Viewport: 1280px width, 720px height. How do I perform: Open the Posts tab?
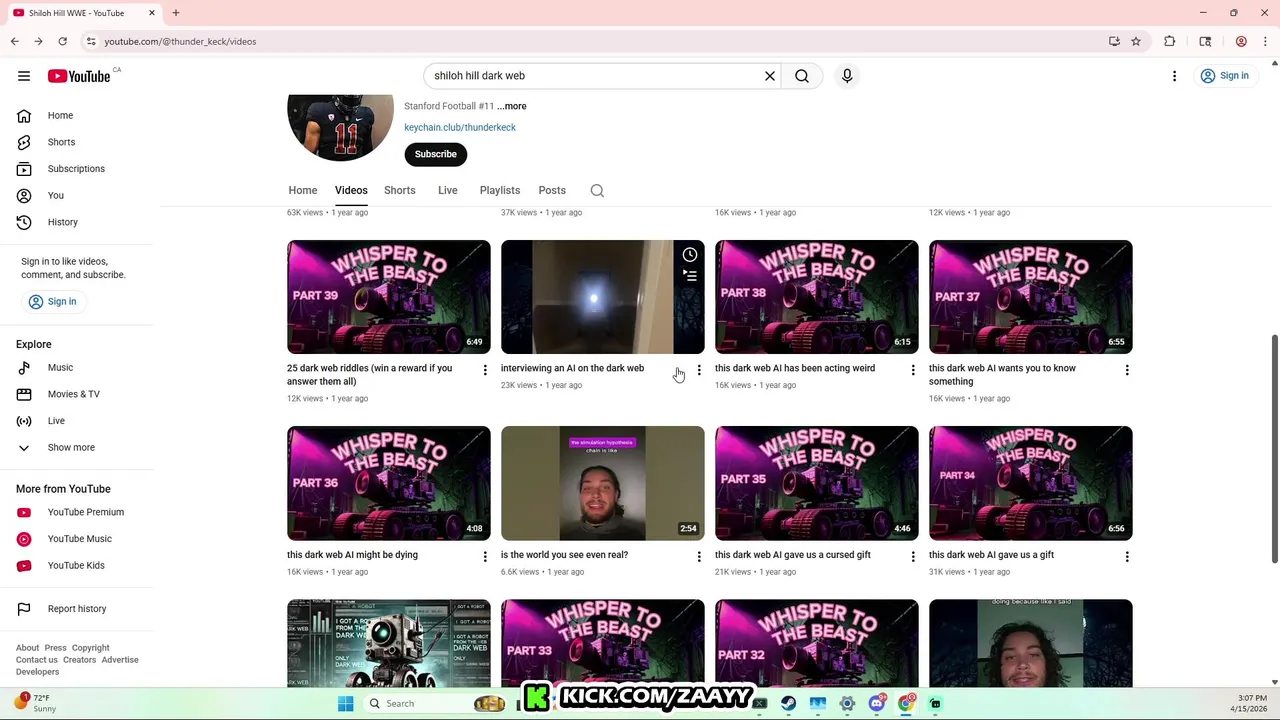click(552, 190)
